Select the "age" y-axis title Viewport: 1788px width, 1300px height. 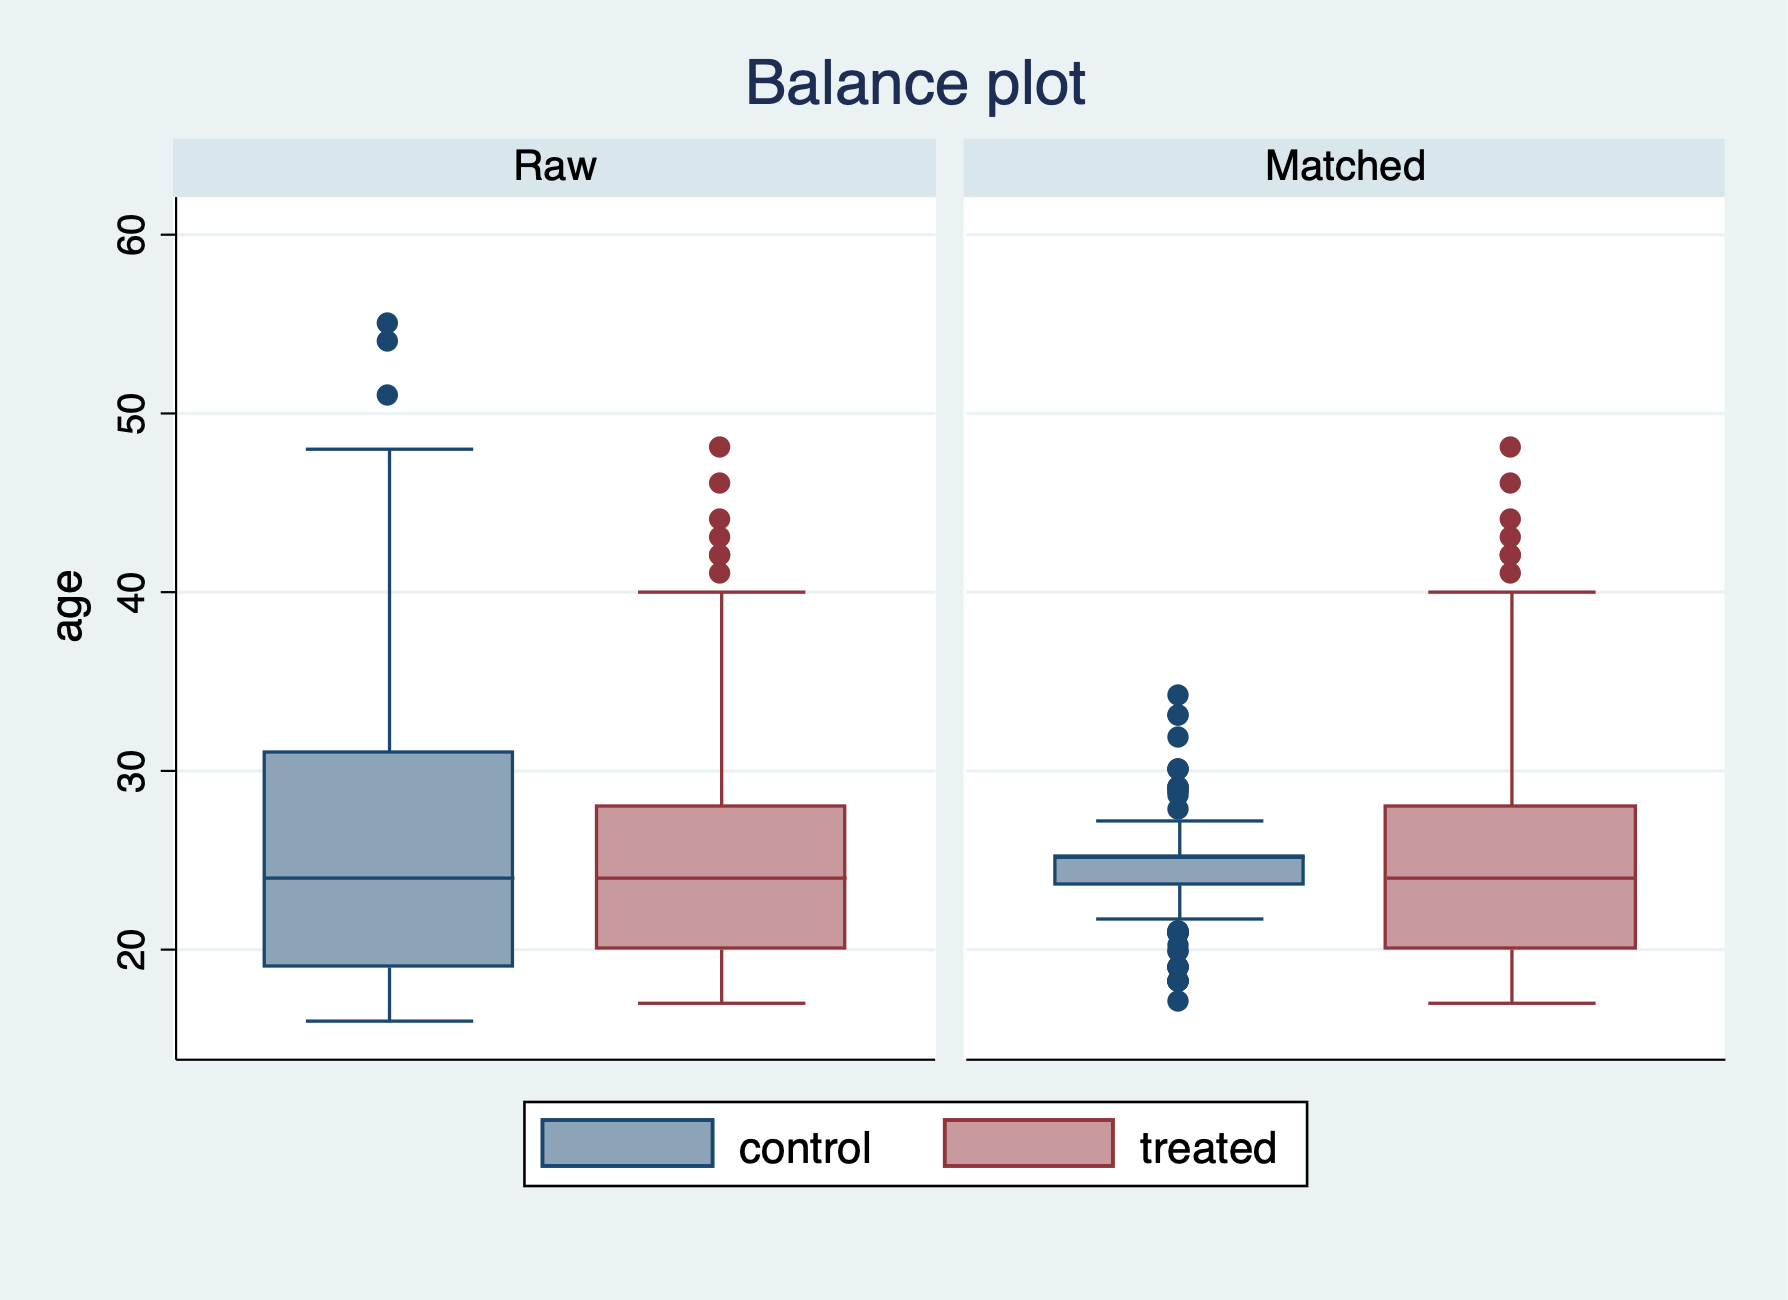(69, 605)
